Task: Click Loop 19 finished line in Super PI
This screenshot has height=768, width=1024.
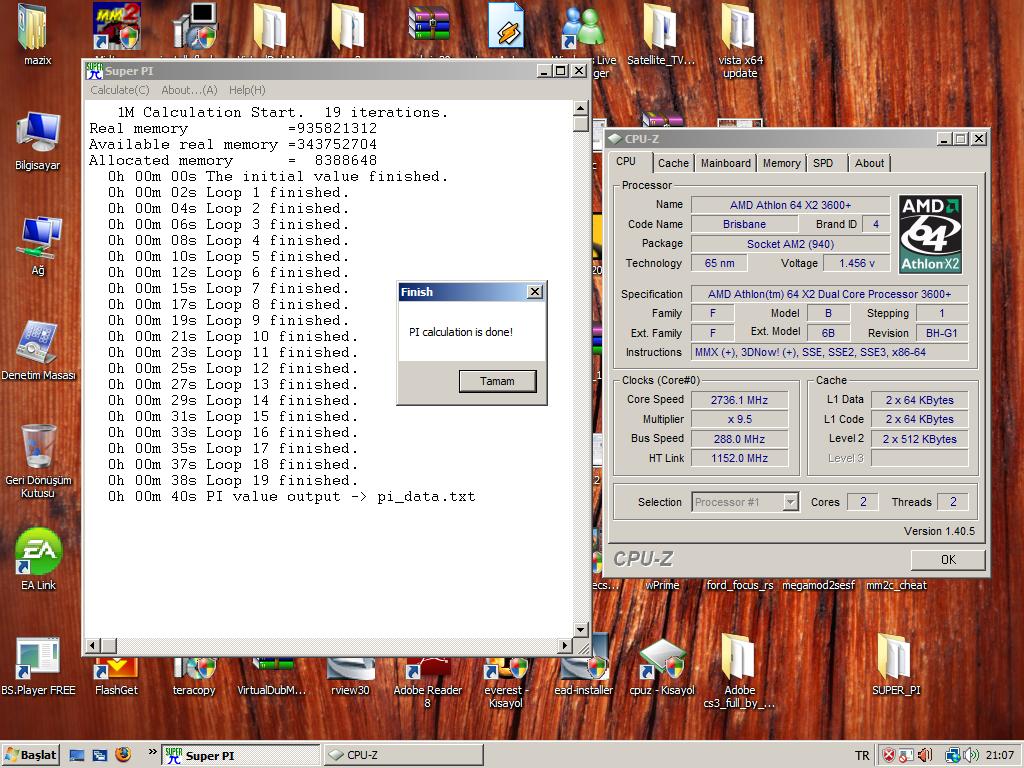Action: pos(233,481)
